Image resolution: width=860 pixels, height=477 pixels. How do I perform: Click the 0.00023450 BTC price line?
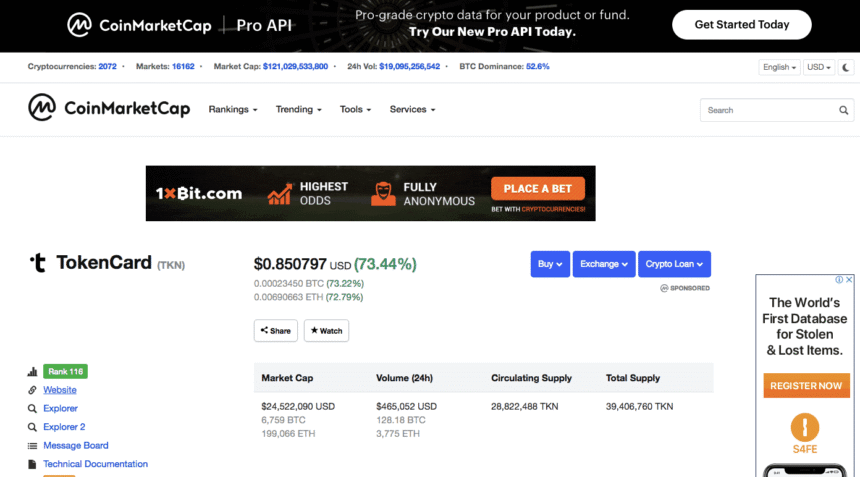click(308, 283)
